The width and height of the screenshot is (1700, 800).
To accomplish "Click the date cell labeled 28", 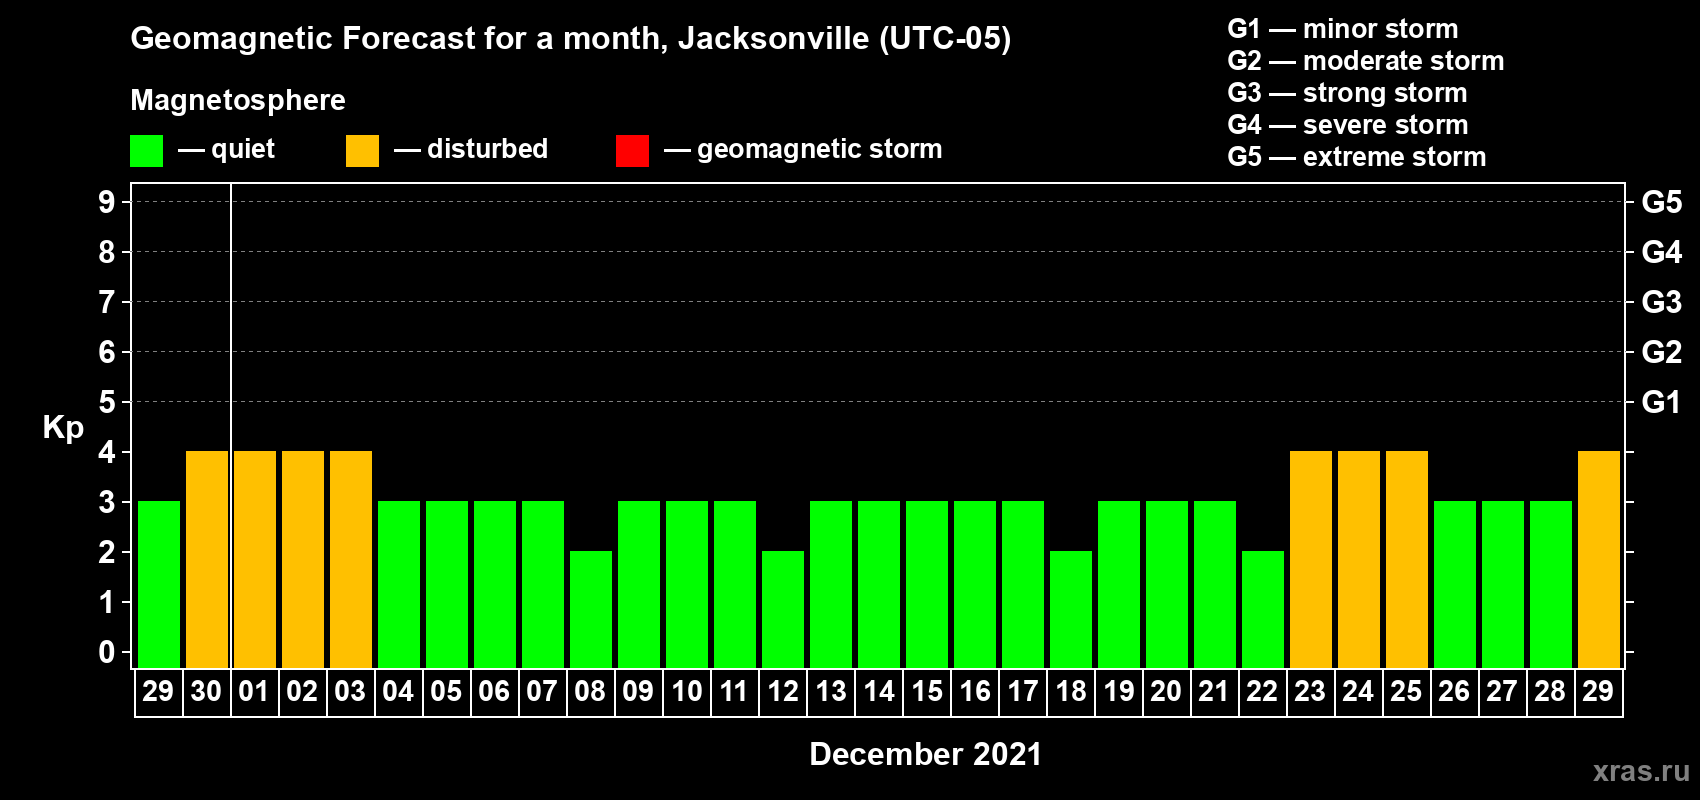I will (x=1551, y=692).
